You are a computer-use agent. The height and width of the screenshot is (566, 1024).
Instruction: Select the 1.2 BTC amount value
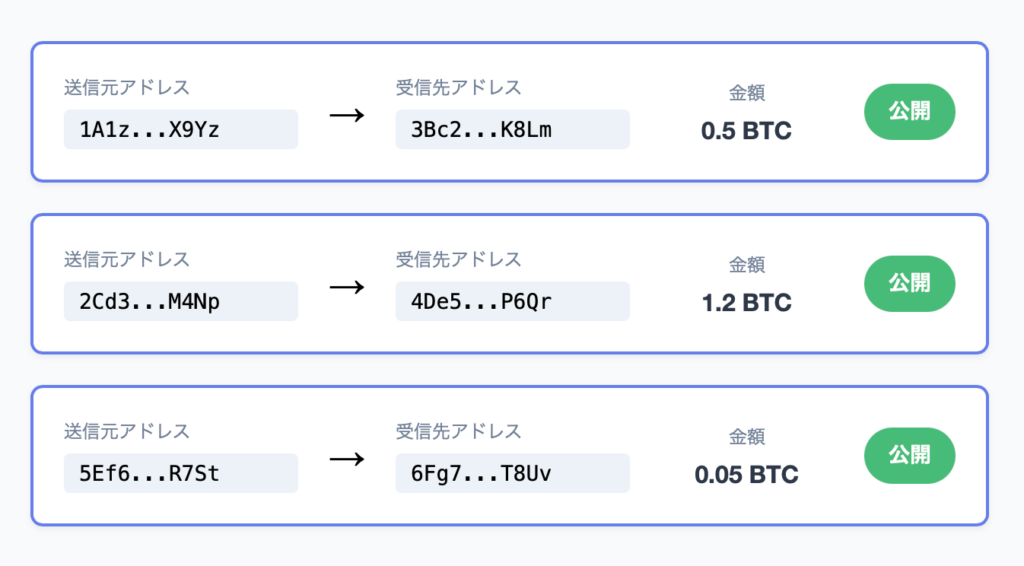click(746, 303)
